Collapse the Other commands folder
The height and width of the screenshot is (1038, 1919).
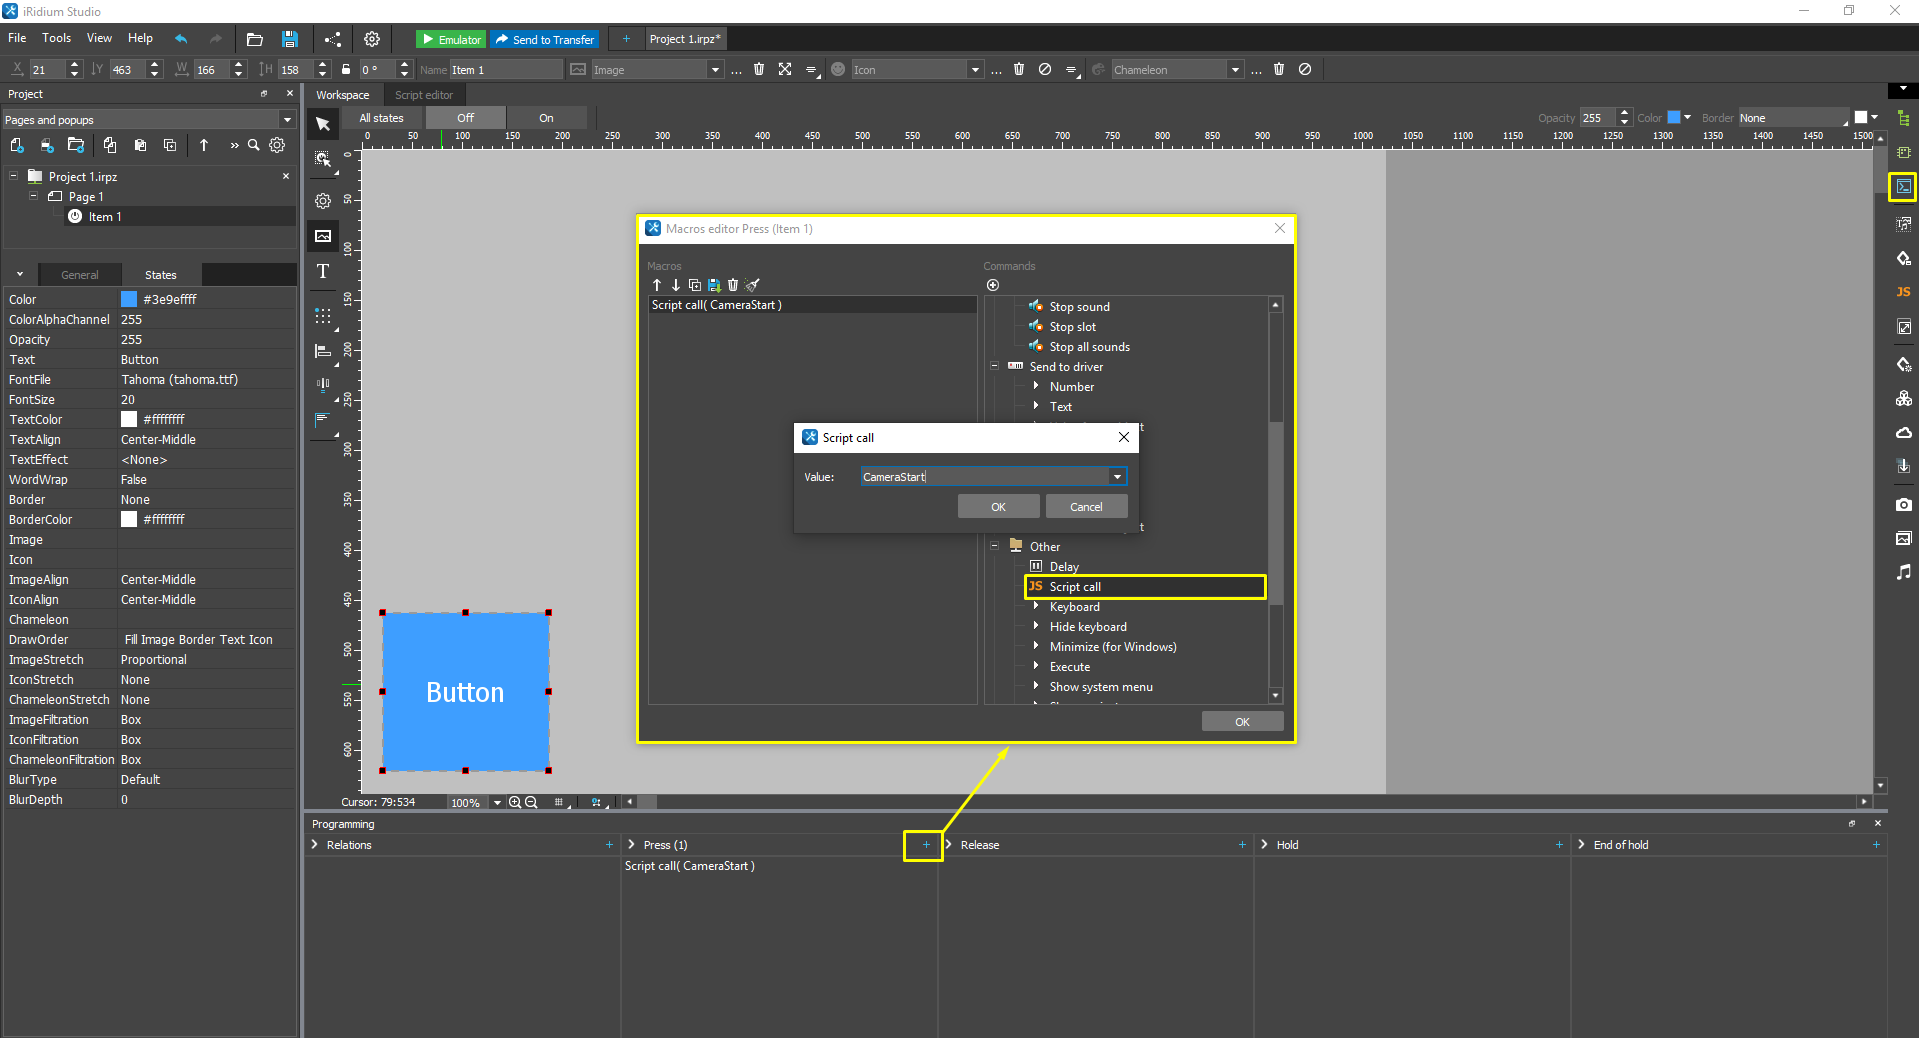[x=995, y=546]
